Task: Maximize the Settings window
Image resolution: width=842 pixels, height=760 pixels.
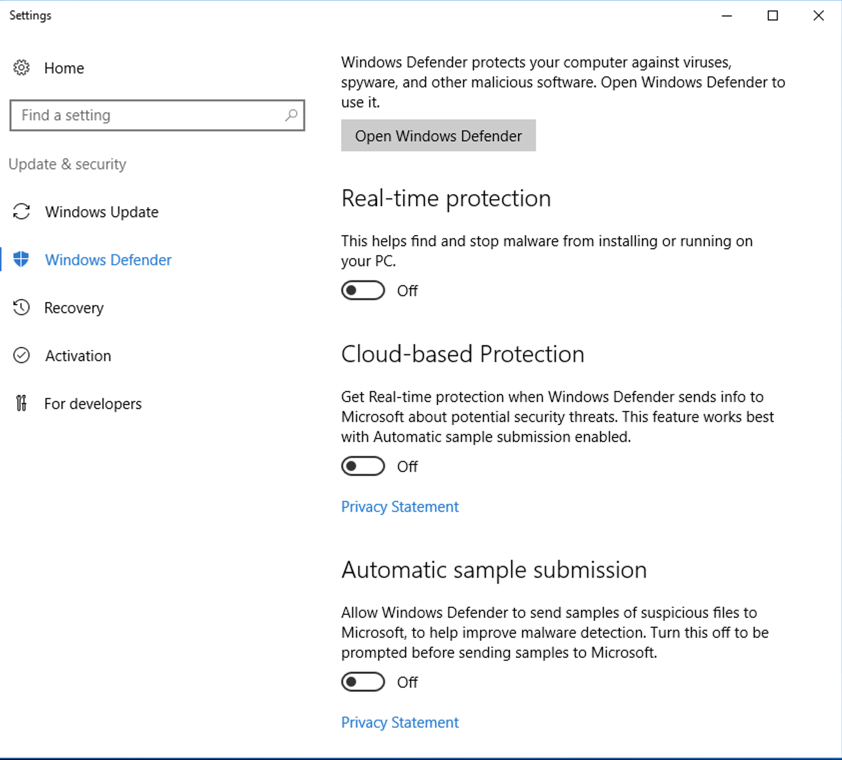Action: pyautogui.click(x=772, y=16)
